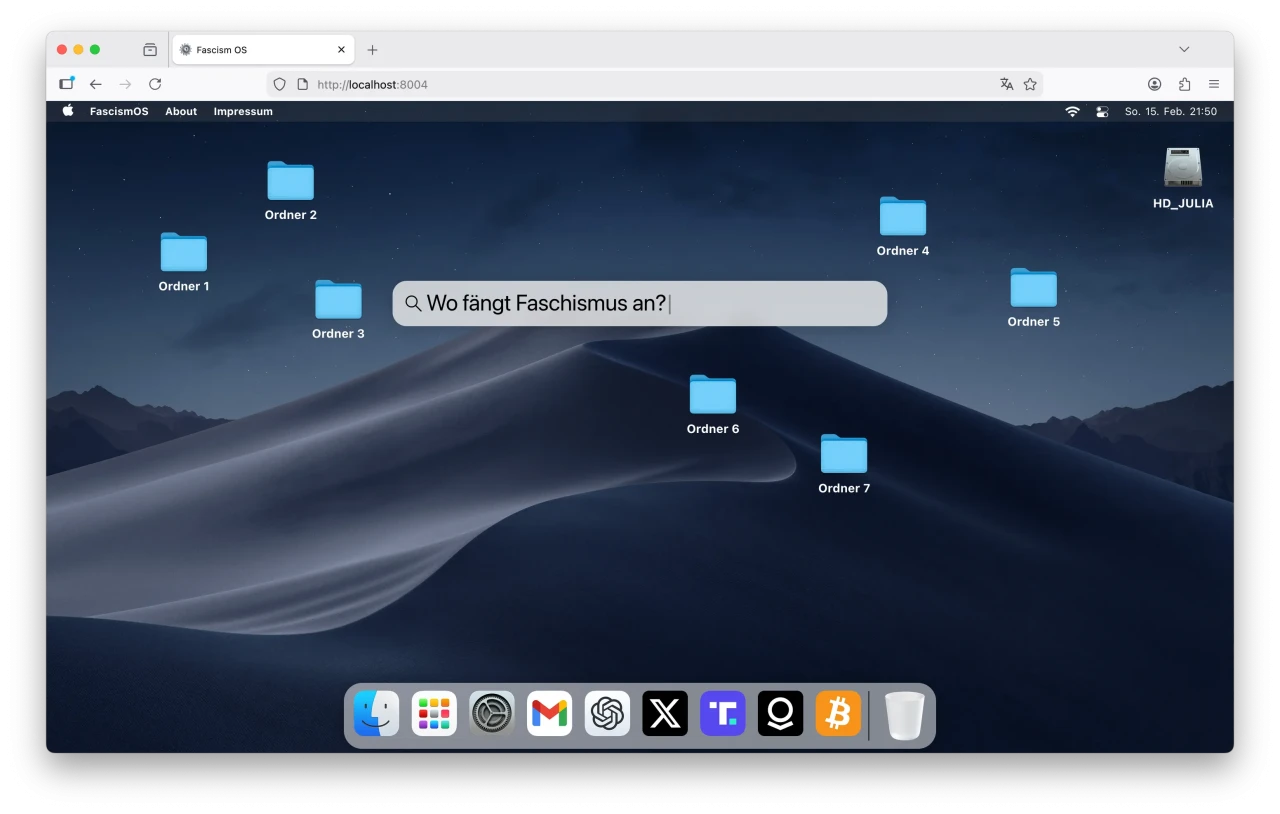
Task: Open the Apple logo menu
Action: tap(68, 111)
